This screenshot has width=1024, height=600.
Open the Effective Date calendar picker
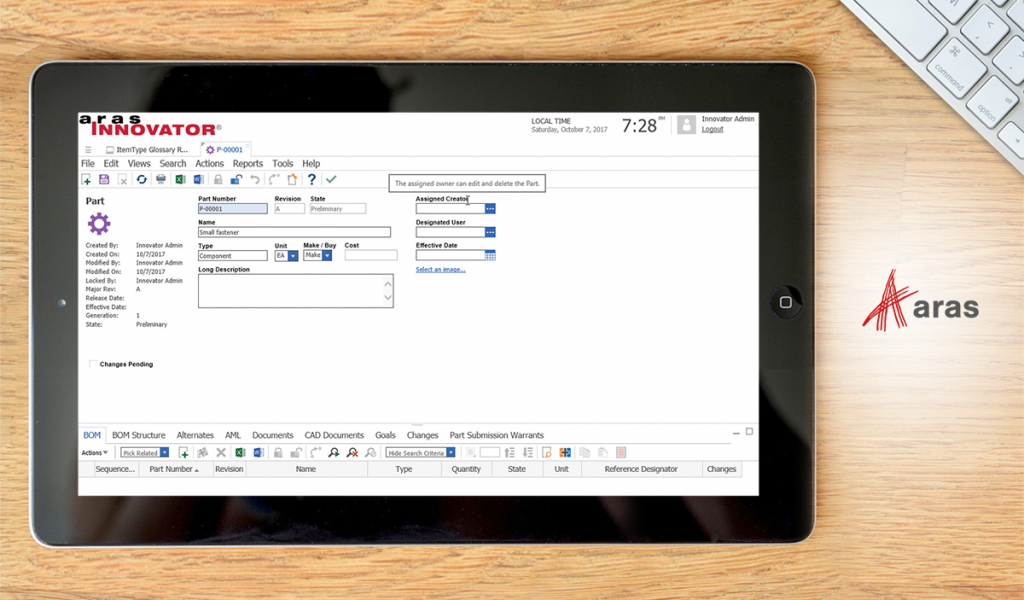click(x=489, y=254)
